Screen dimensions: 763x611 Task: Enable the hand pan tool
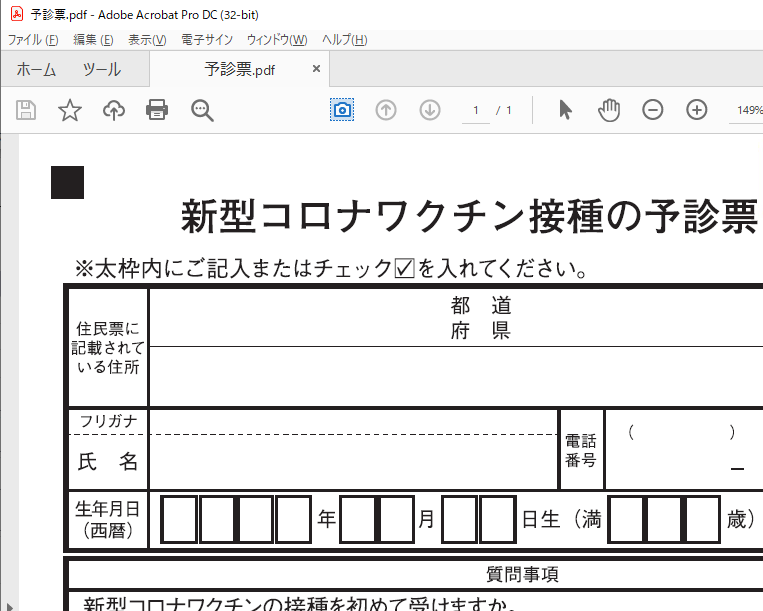tap(609, 110)
